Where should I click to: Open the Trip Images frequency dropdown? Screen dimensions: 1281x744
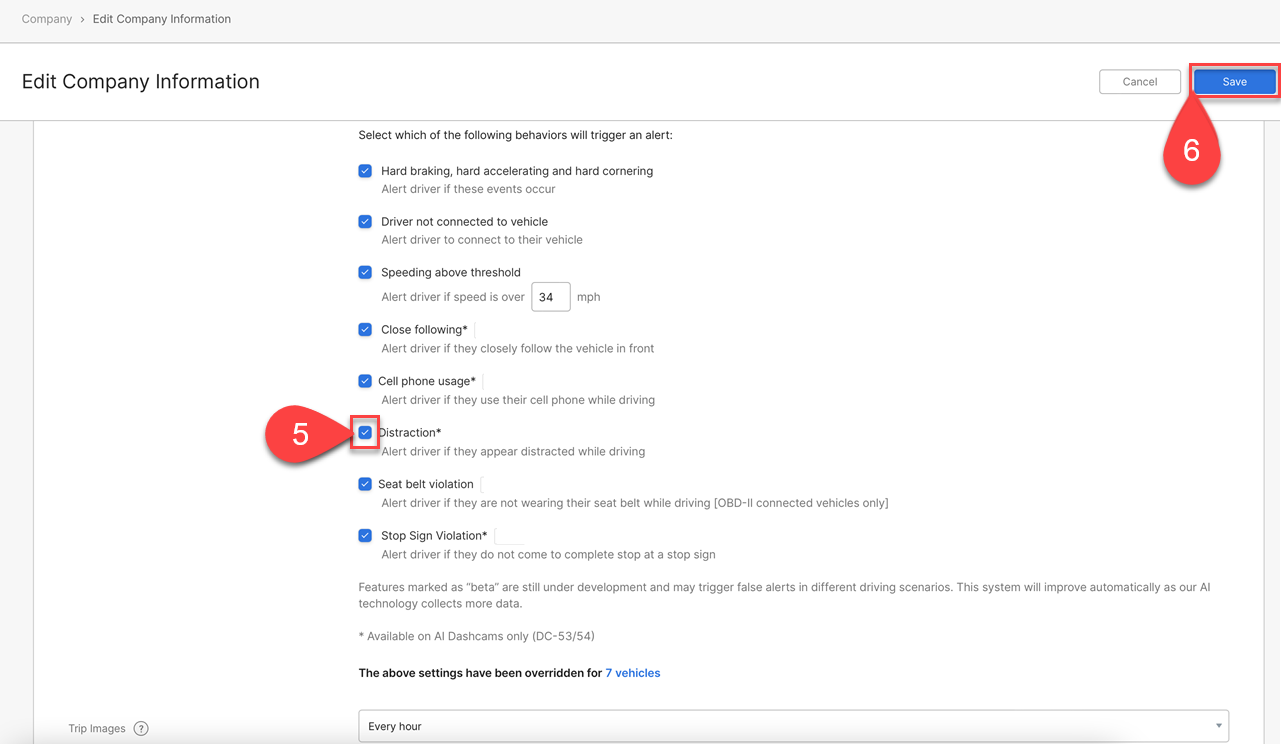[x=794, y=726]
